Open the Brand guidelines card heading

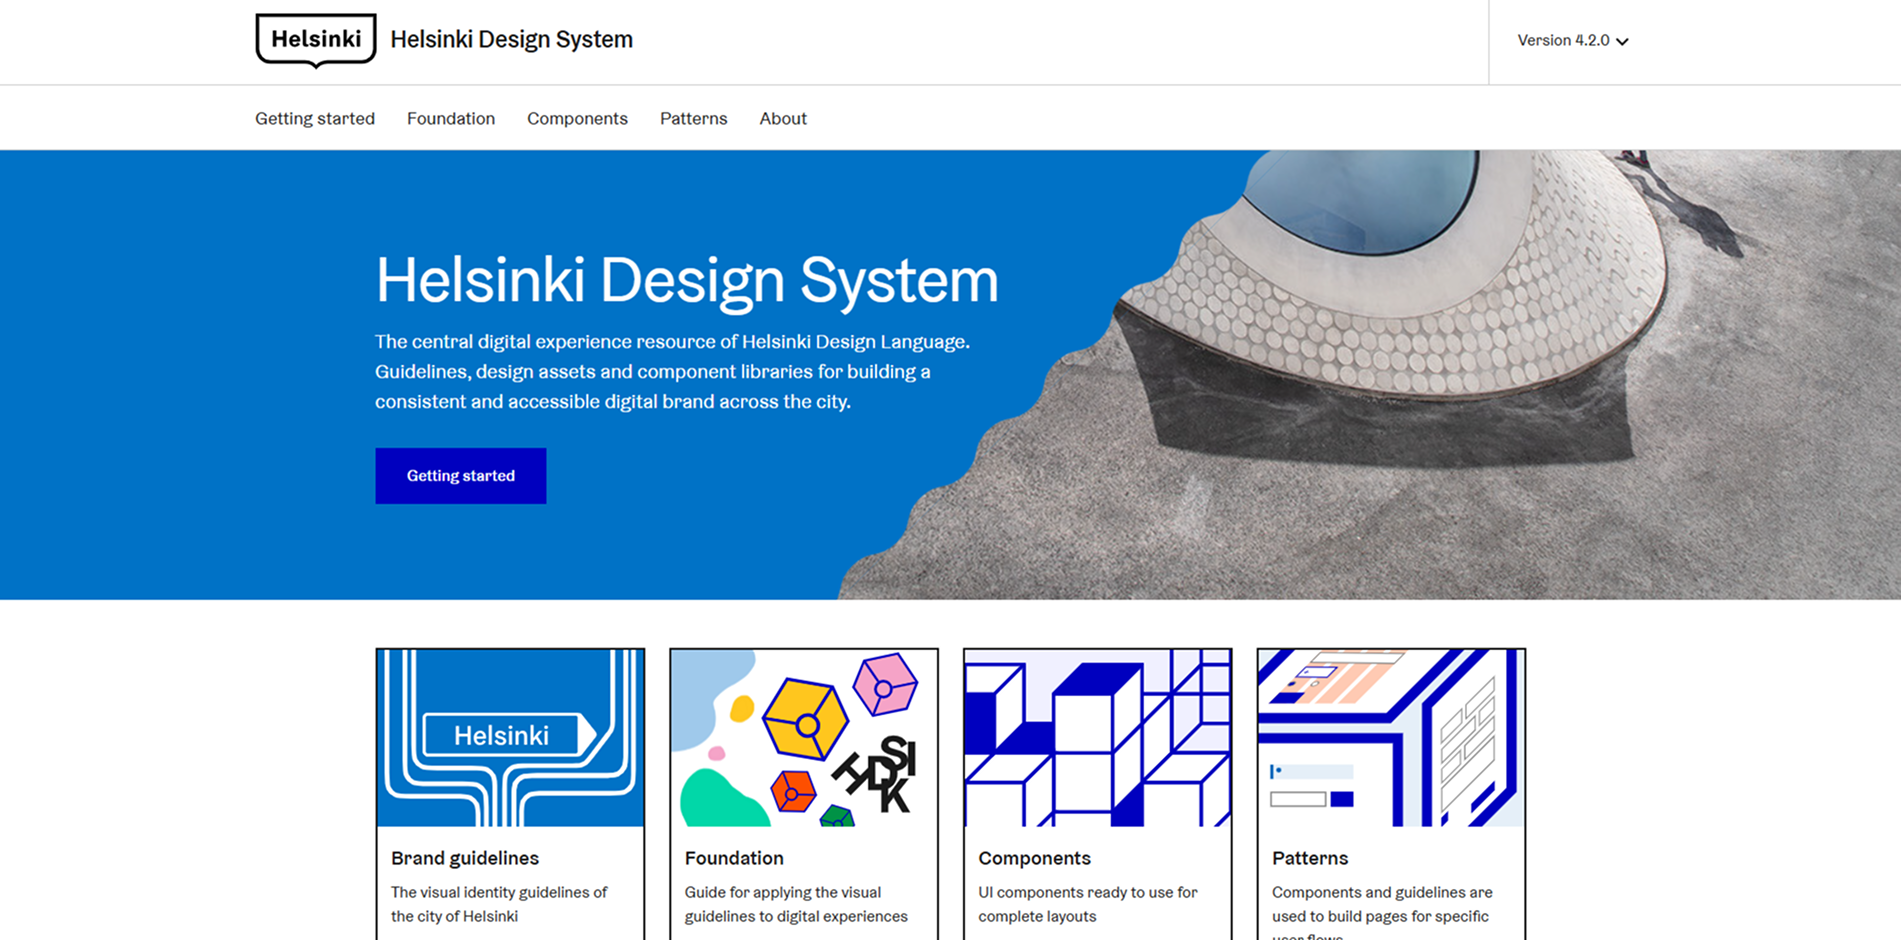point(465,858)
